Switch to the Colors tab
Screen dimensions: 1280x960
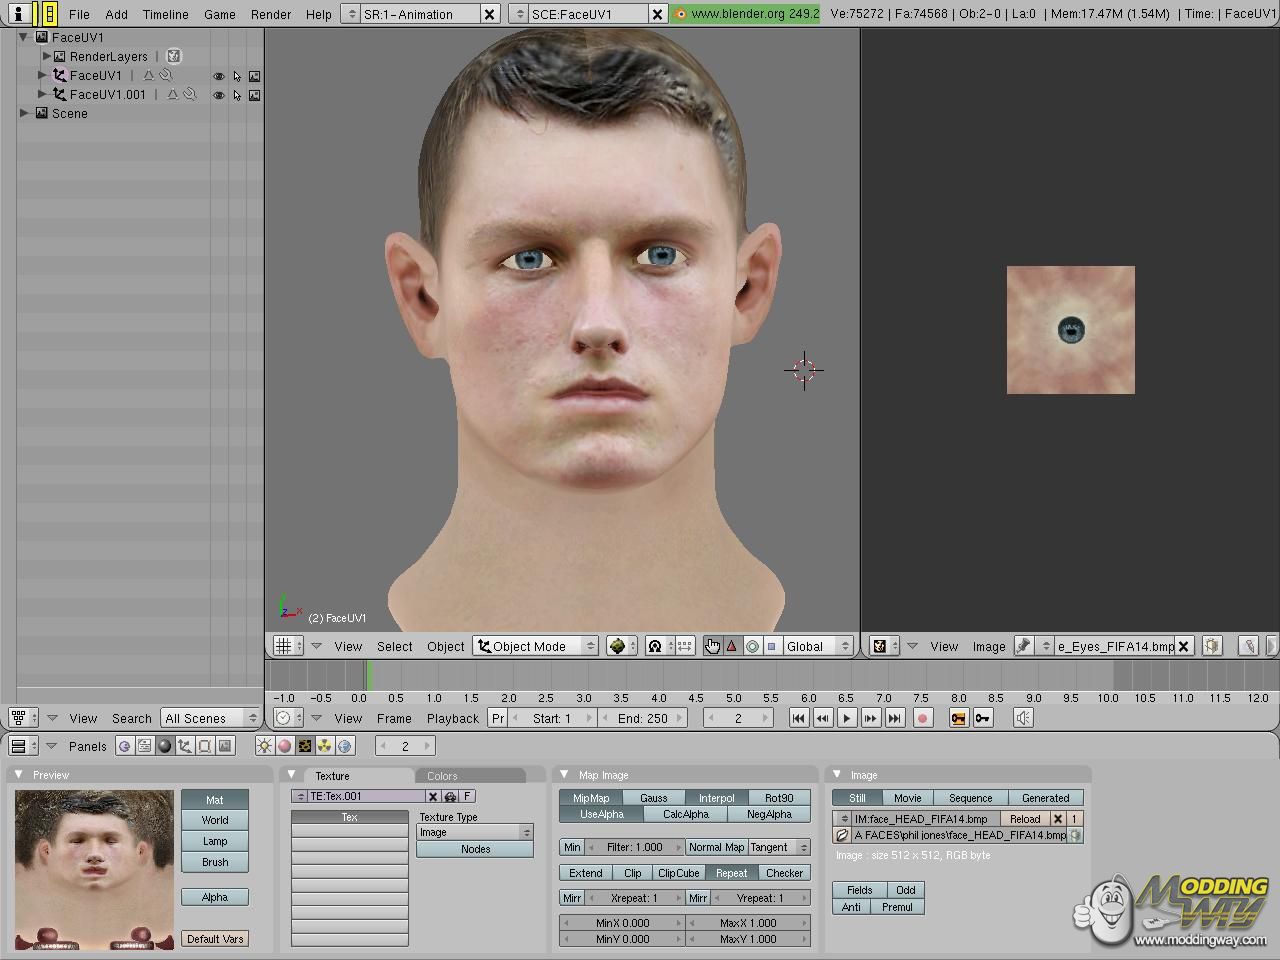442,776
